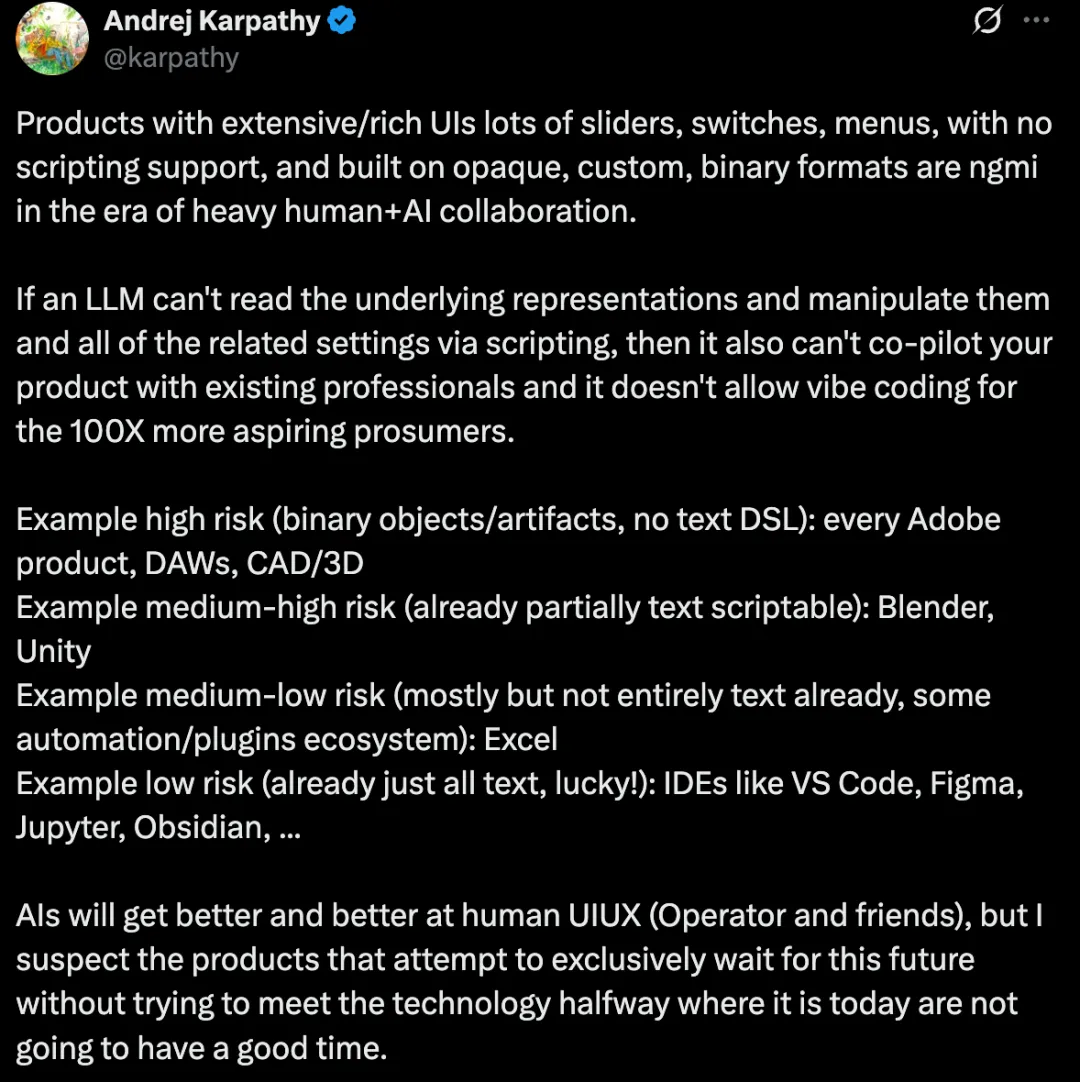Click the word "Blender" in the tweet

(935, 608)
